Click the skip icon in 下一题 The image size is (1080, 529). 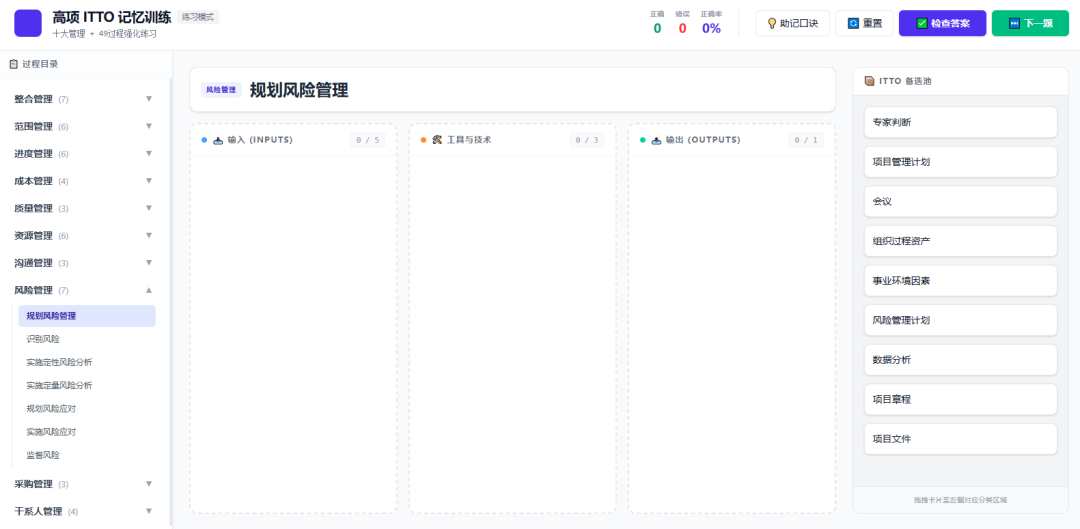(x=1014, y=23)
